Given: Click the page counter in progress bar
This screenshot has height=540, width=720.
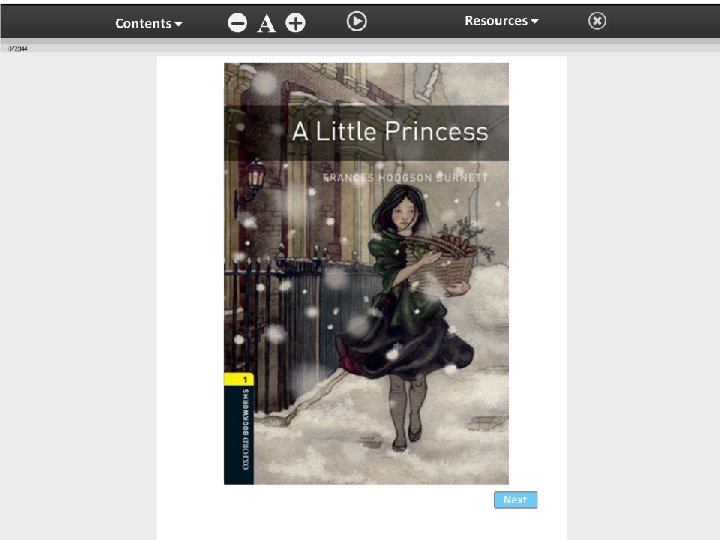Looking at the screenshot, I should pos(17,48).
